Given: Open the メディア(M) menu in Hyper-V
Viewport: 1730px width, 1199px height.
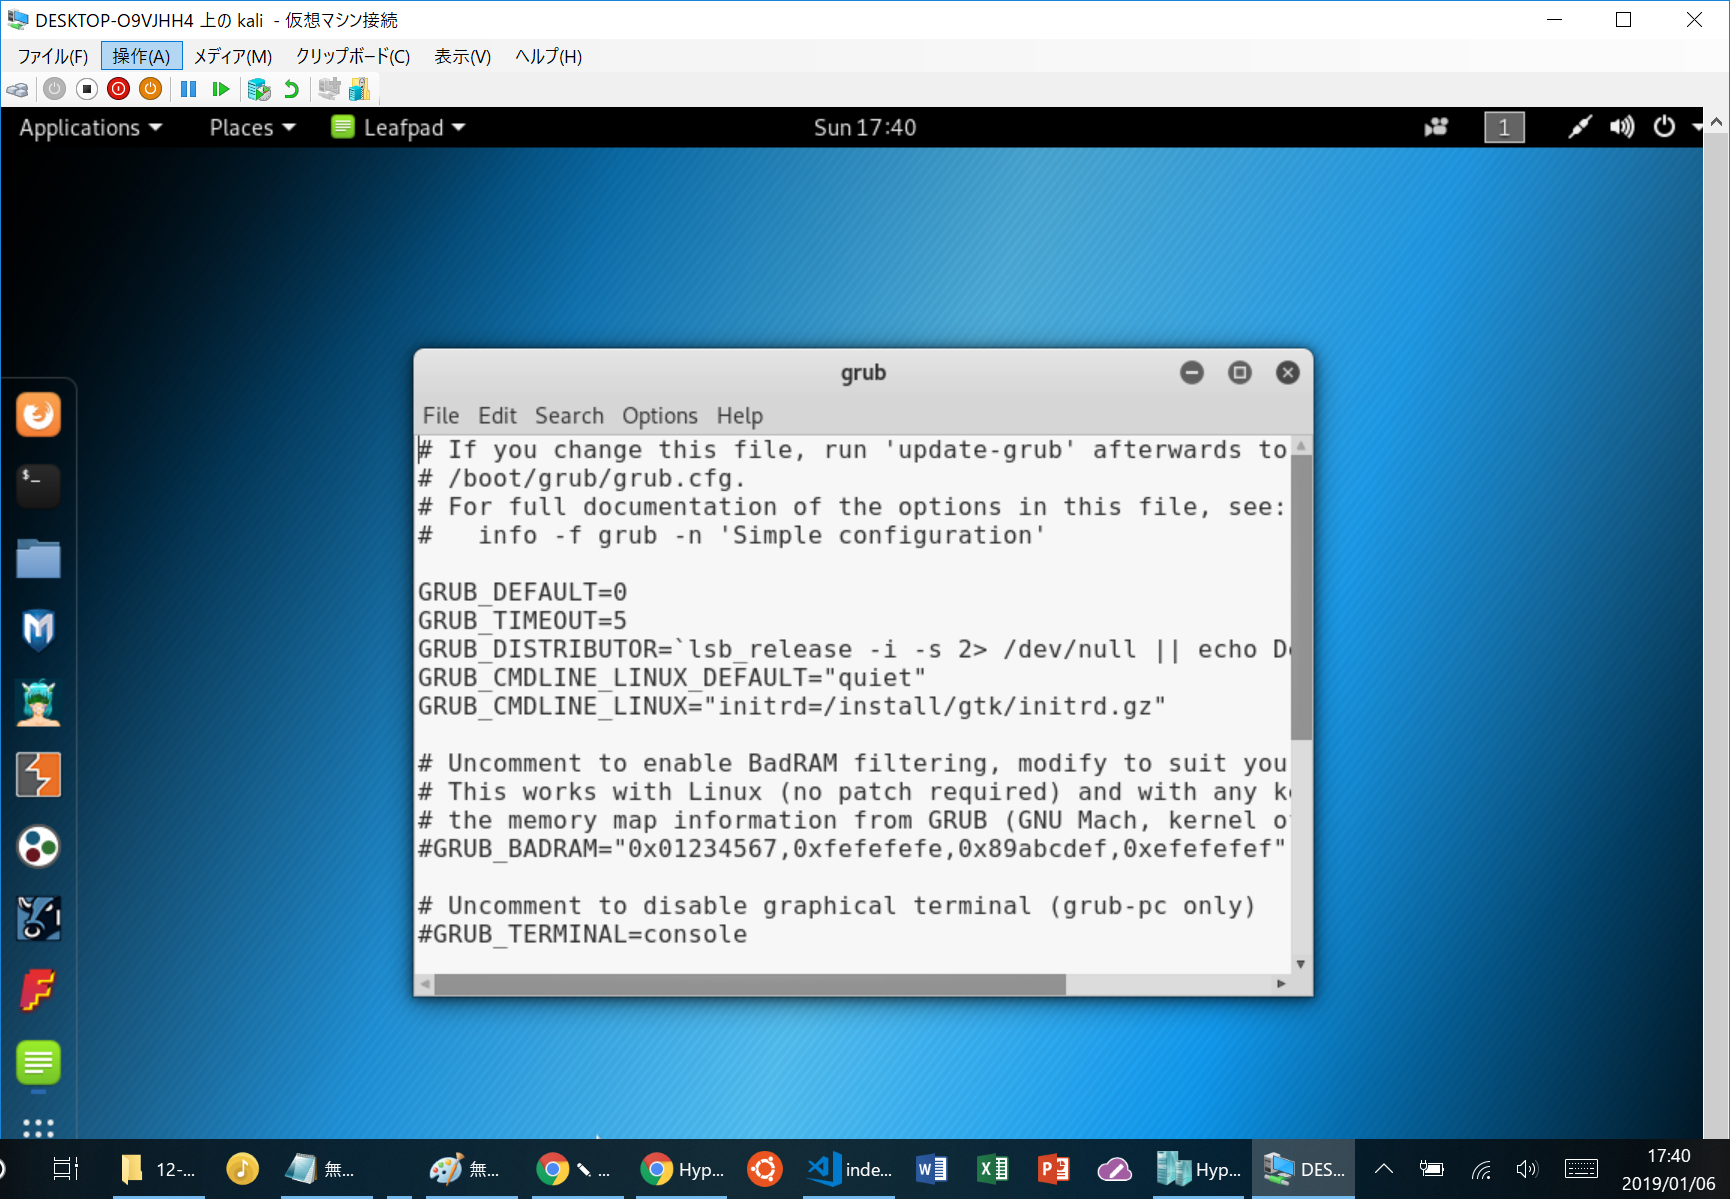Looking at the screenshot, I should click(x=232, y=57).
